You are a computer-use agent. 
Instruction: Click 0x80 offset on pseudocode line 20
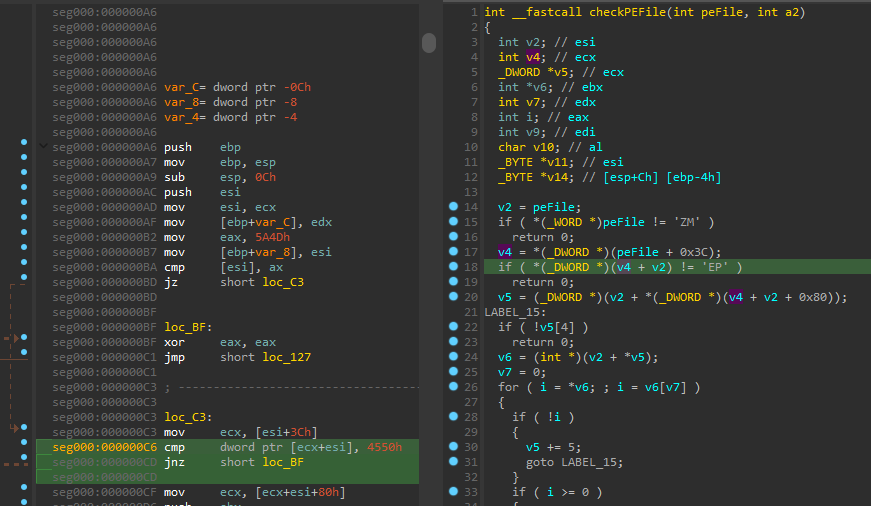813,297
